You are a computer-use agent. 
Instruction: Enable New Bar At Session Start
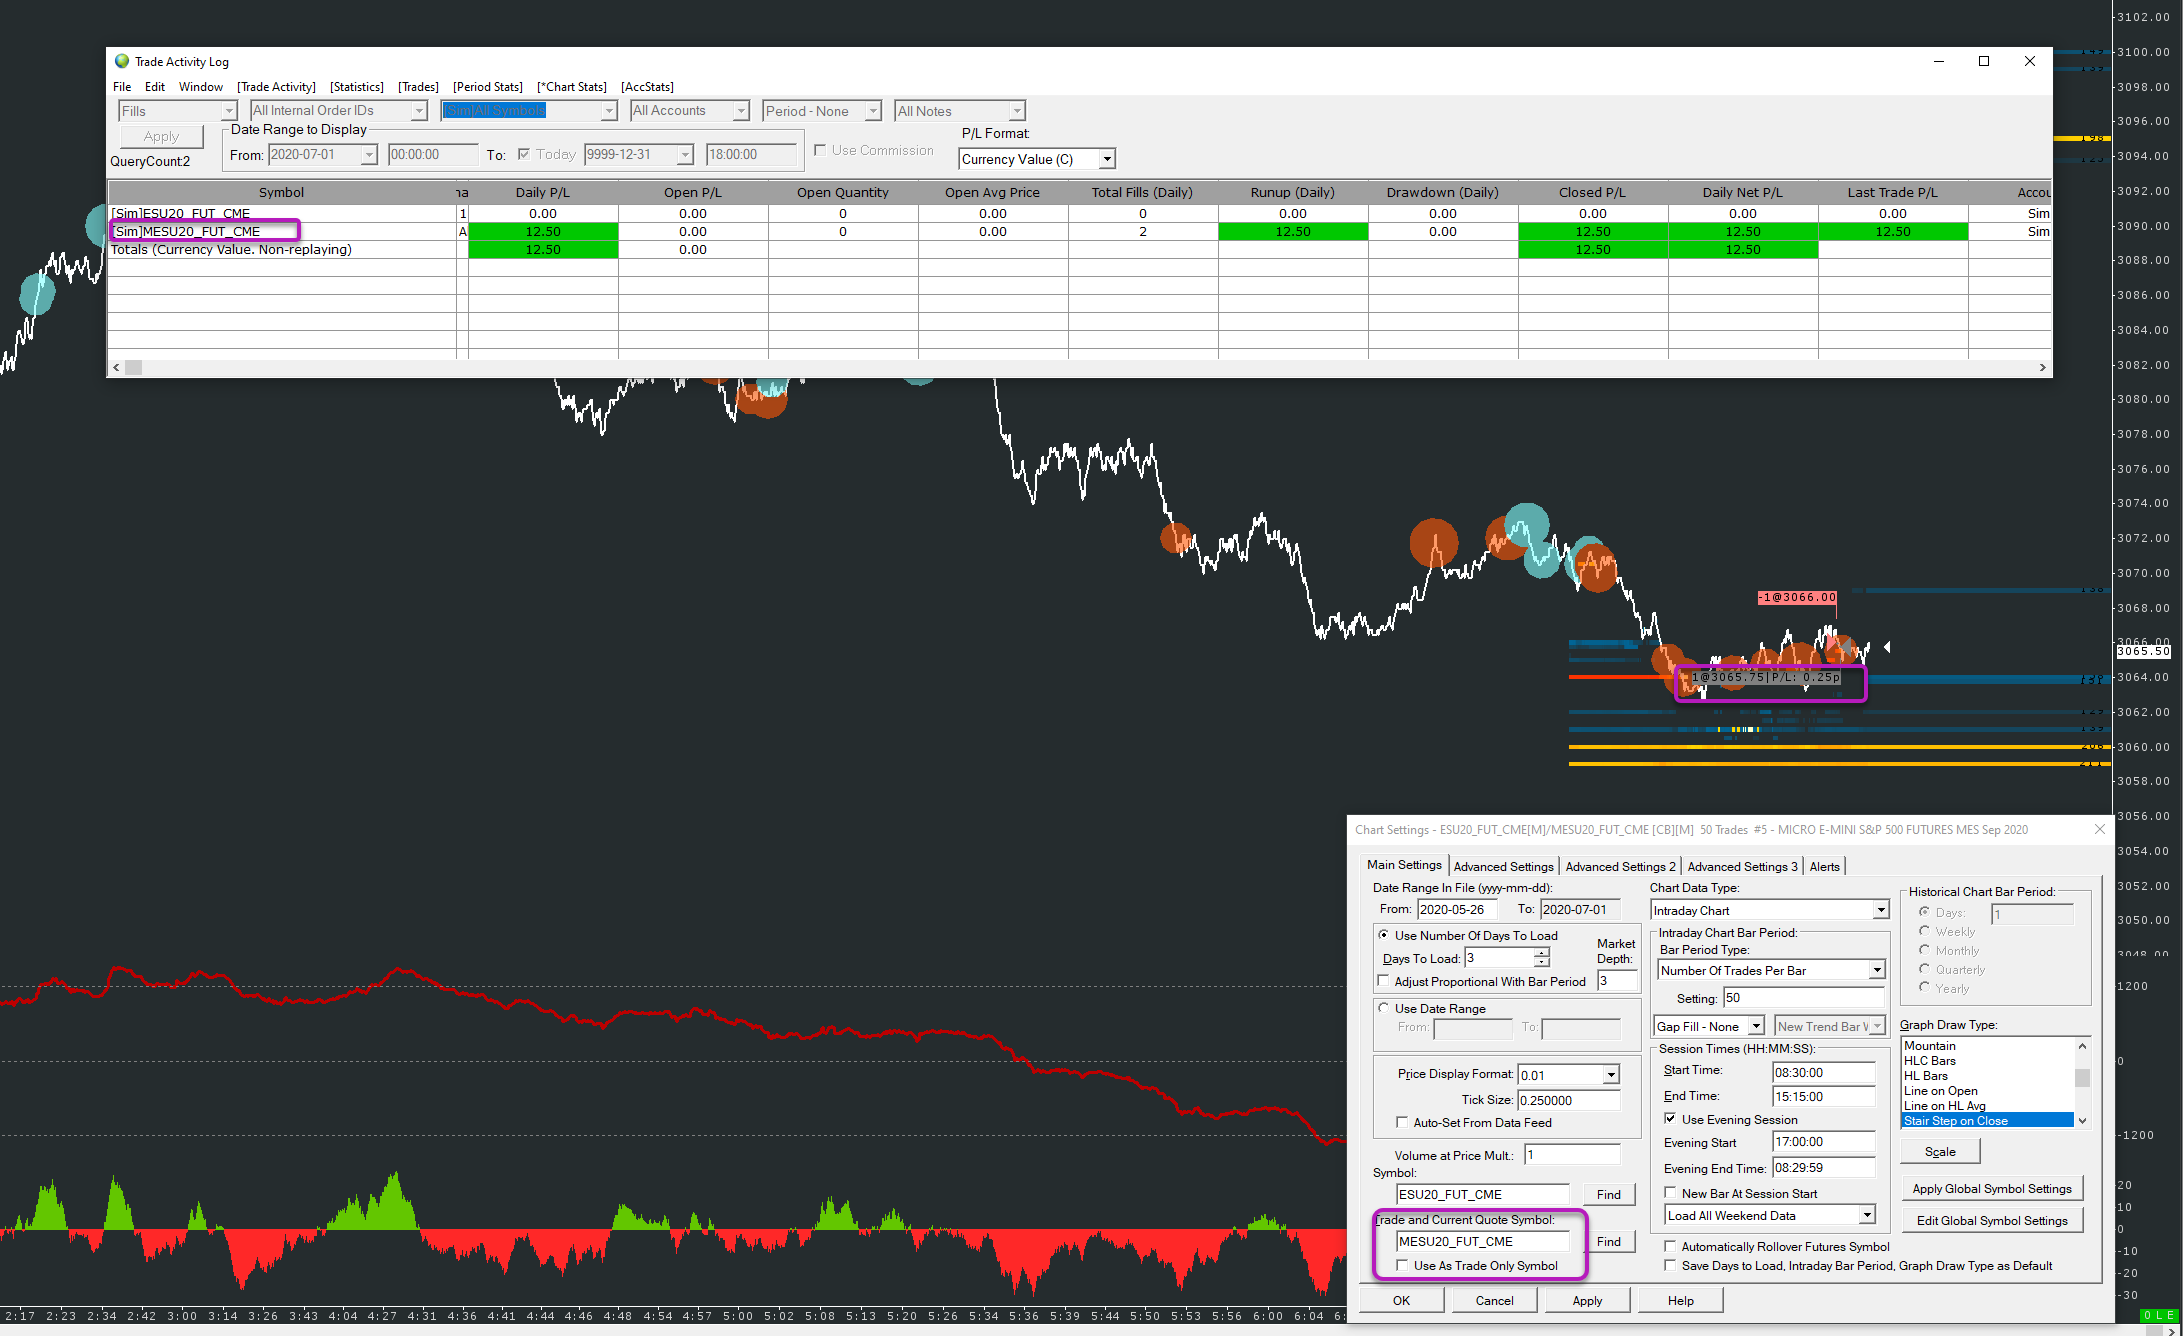click(x=1670, y=1193)
